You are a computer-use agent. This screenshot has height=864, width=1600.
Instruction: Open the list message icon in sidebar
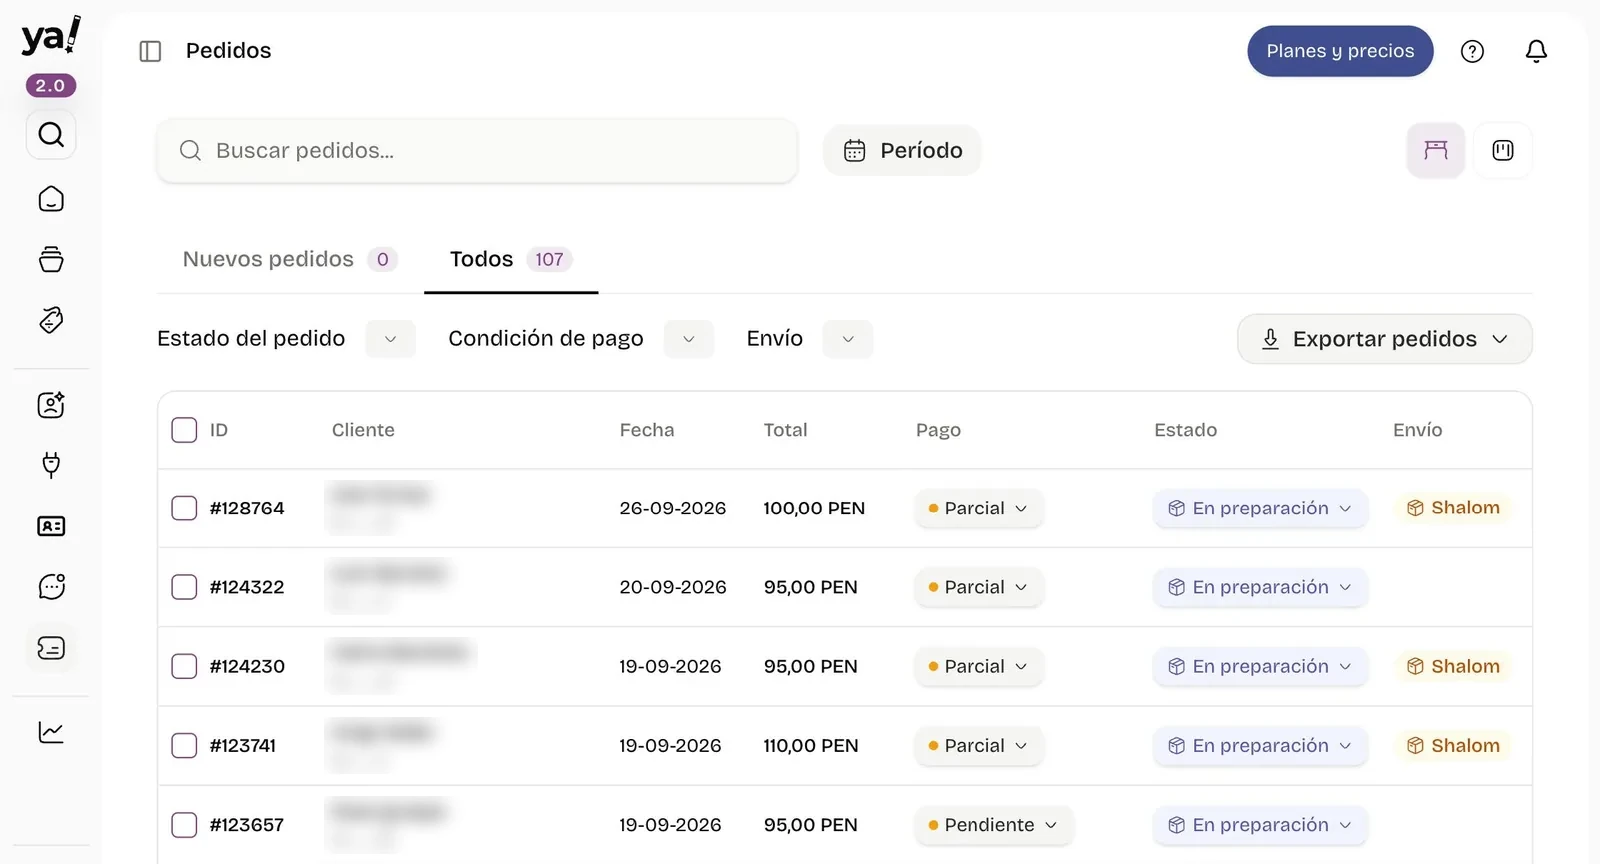pyautogui.click(x=51, y=648)
